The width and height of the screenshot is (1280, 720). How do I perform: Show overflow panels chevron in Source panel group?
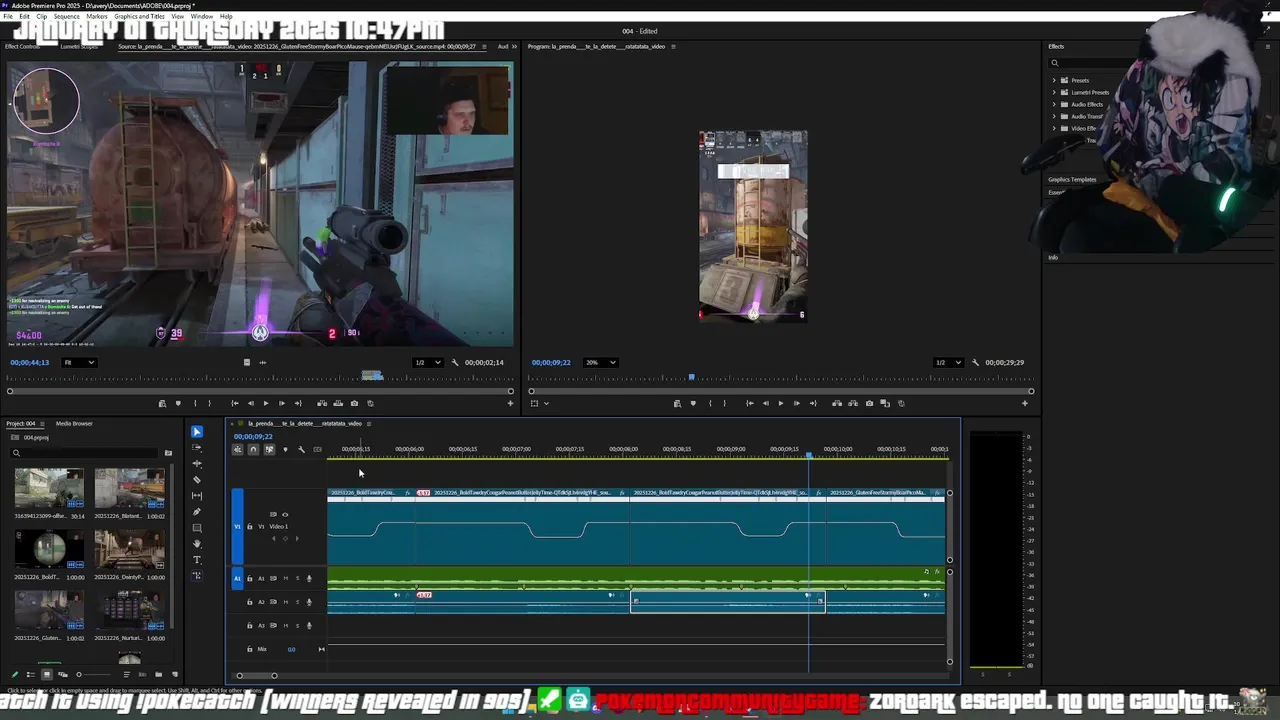515,47
